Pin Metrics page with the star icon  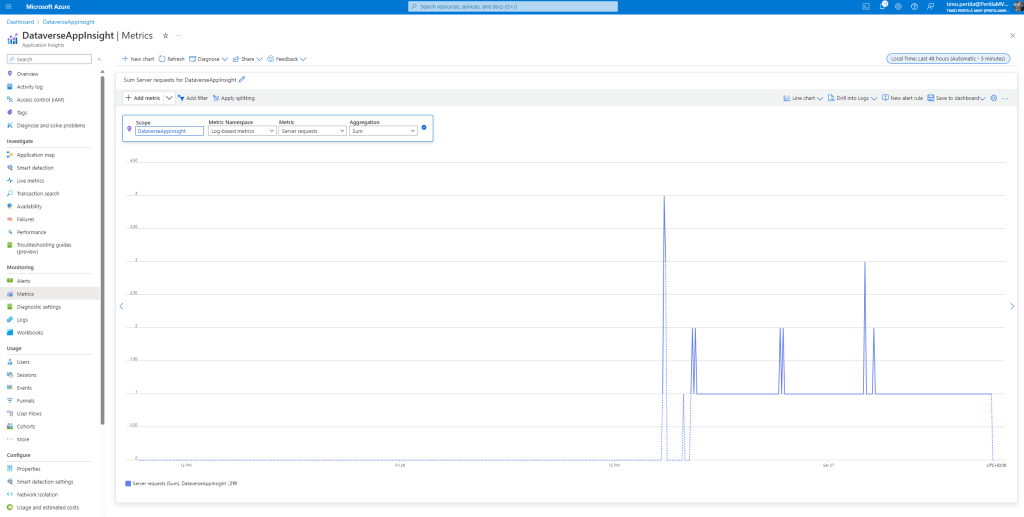tap(166, 35)
